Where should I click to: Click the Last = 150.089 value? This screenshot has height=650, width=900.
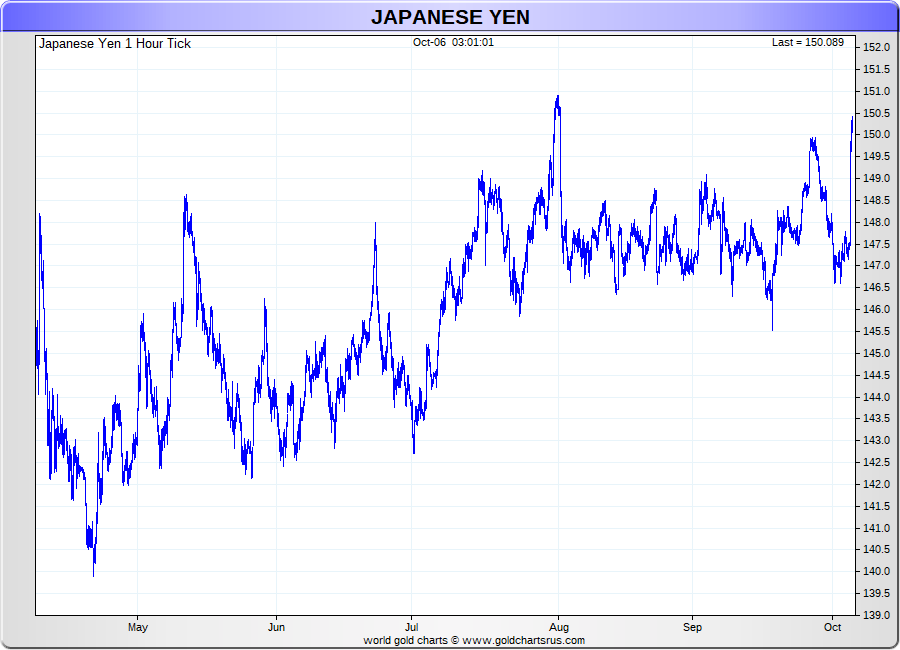coord(807,43)
